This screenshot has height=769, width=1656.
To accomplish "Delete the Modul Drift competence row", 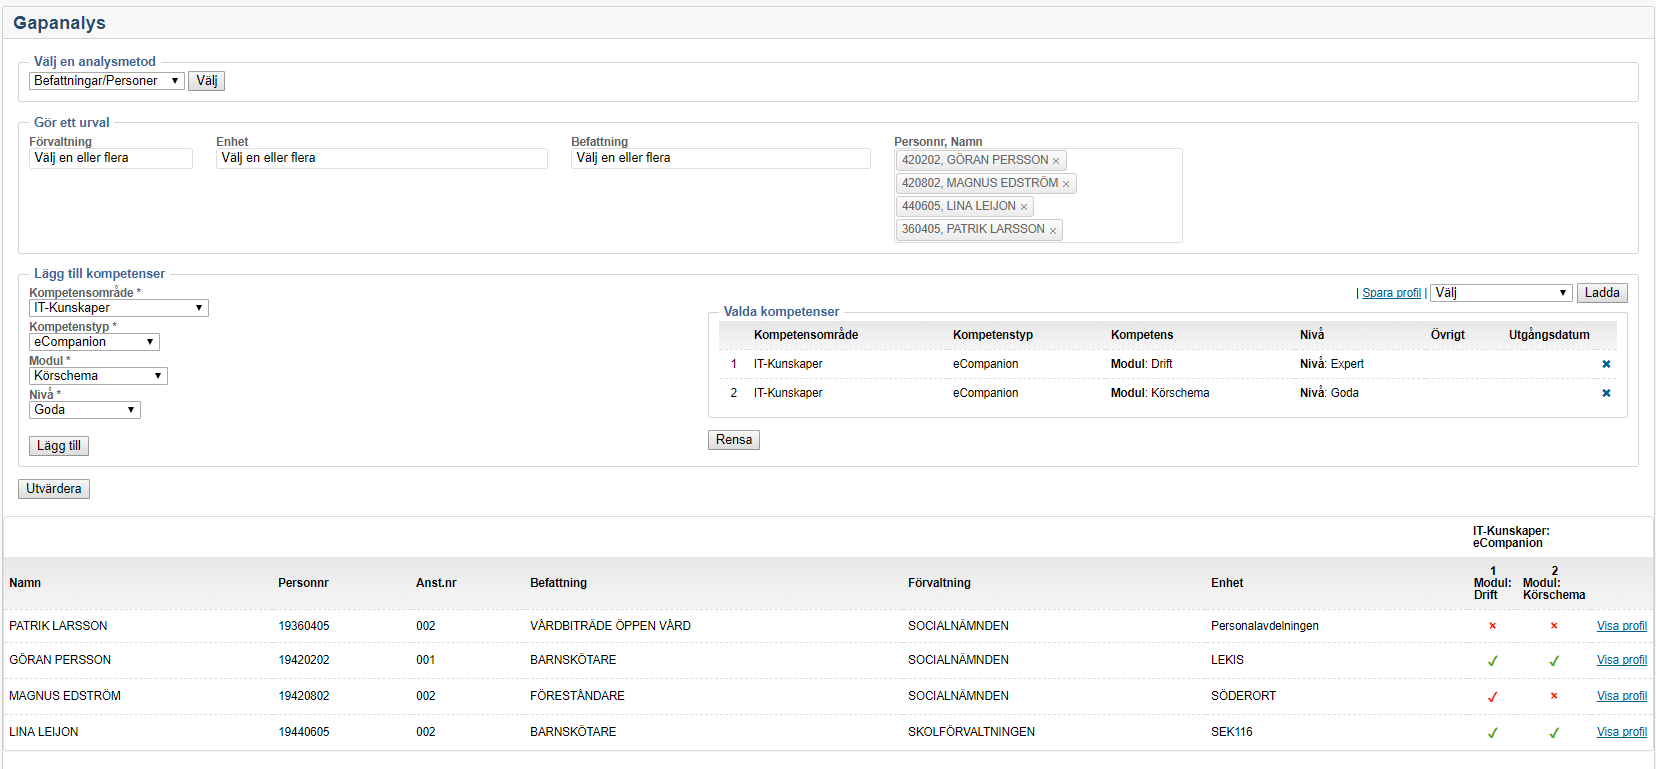I will [1606, 364].
